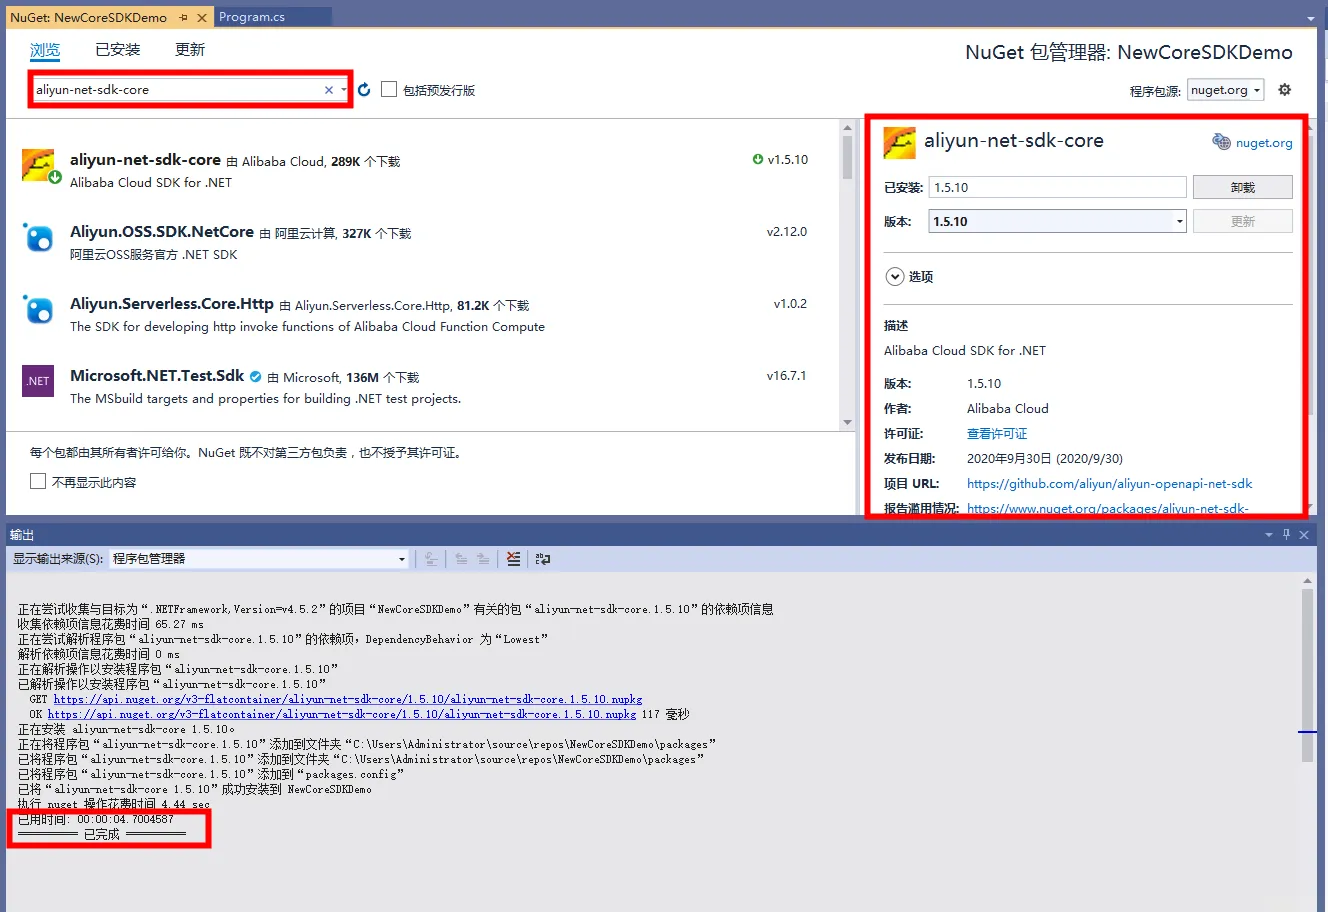The height and width of the screenshot is (912, 1328).
Task: Select the Microsoft.NET.Test.Sdk package title
Action: pos(157,376)
